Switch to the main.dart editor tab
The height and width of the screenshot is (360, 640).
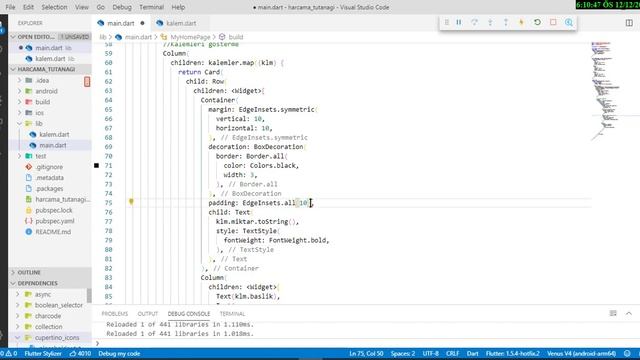[x=121, y=23]
